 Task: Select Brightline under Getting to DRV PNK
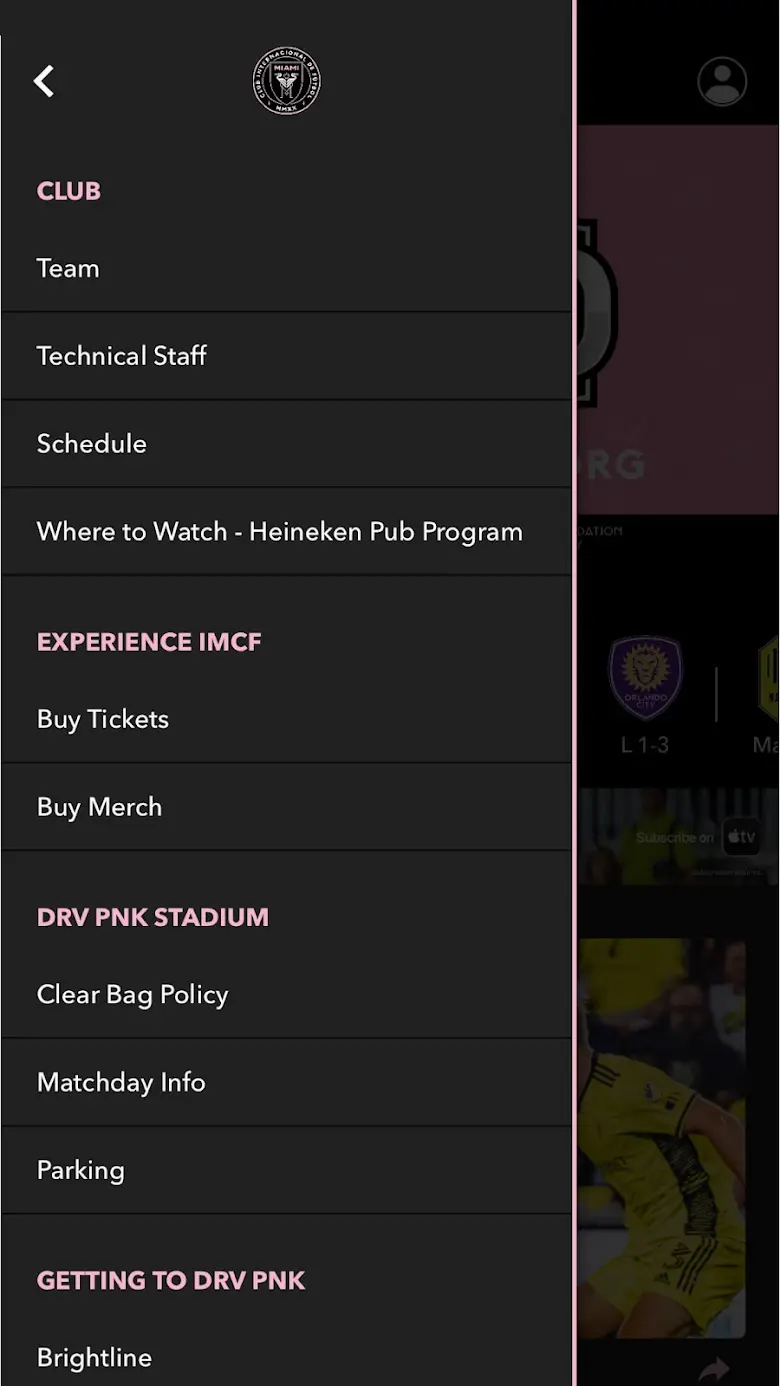click(x=286, y=1358)
